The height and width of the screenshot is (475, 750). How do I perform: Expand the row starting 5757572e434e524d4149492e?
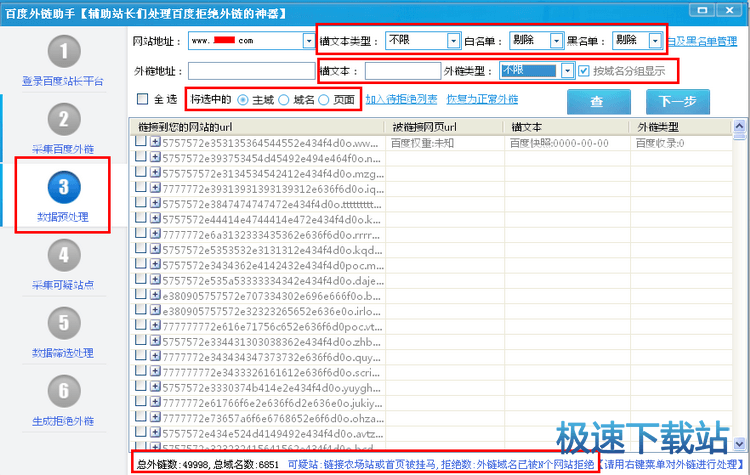pos(155,433)
